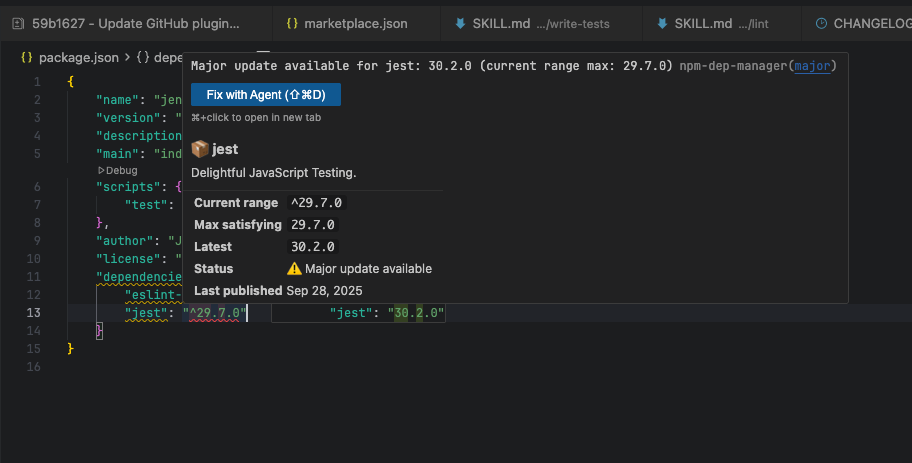
Task: Click the 29.7.0 Max satisfying value
Action: click(x=313, y=225)
